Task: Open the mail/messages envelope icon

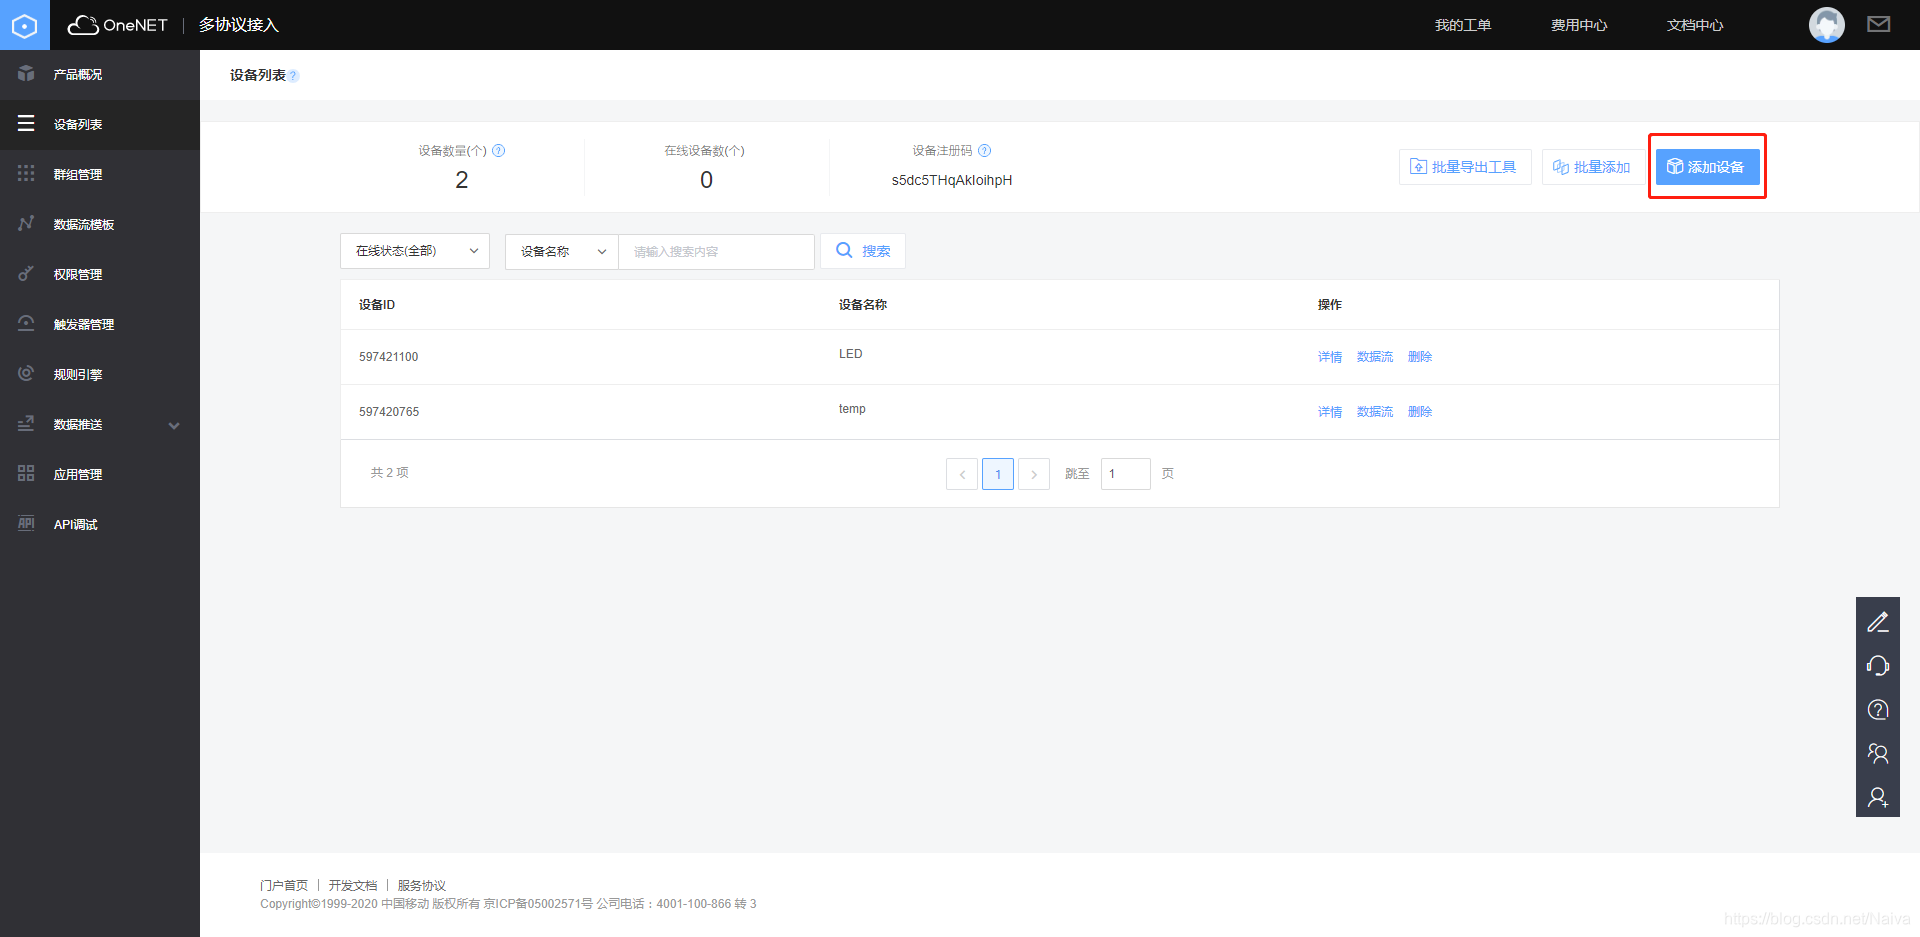Action: pos(1879,24)
